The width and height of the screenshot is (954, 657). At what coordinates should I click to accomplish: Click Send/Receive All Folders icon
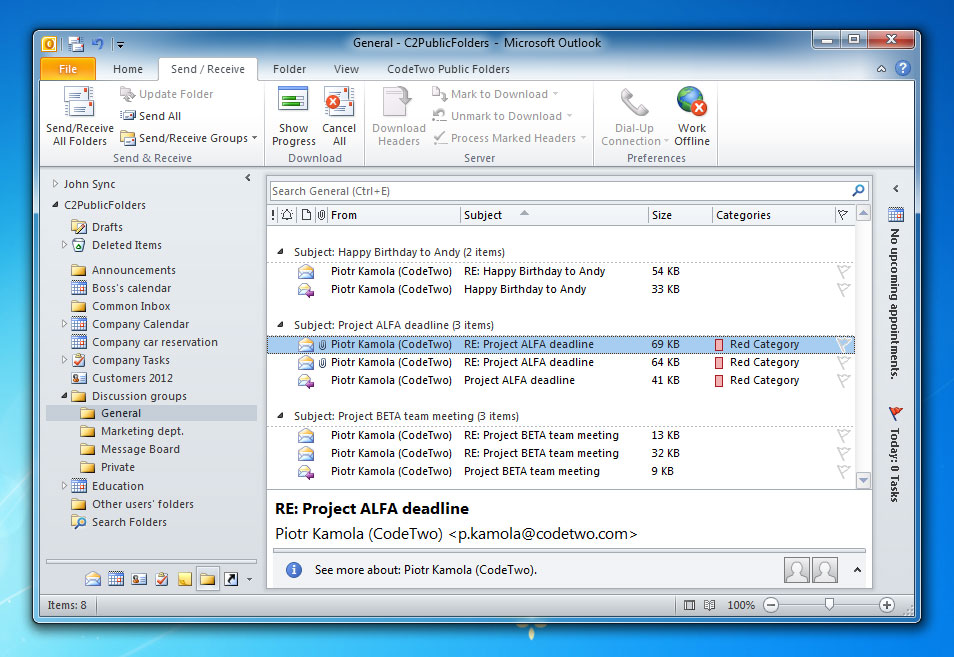pyautogui.click(x=79, y=102)
